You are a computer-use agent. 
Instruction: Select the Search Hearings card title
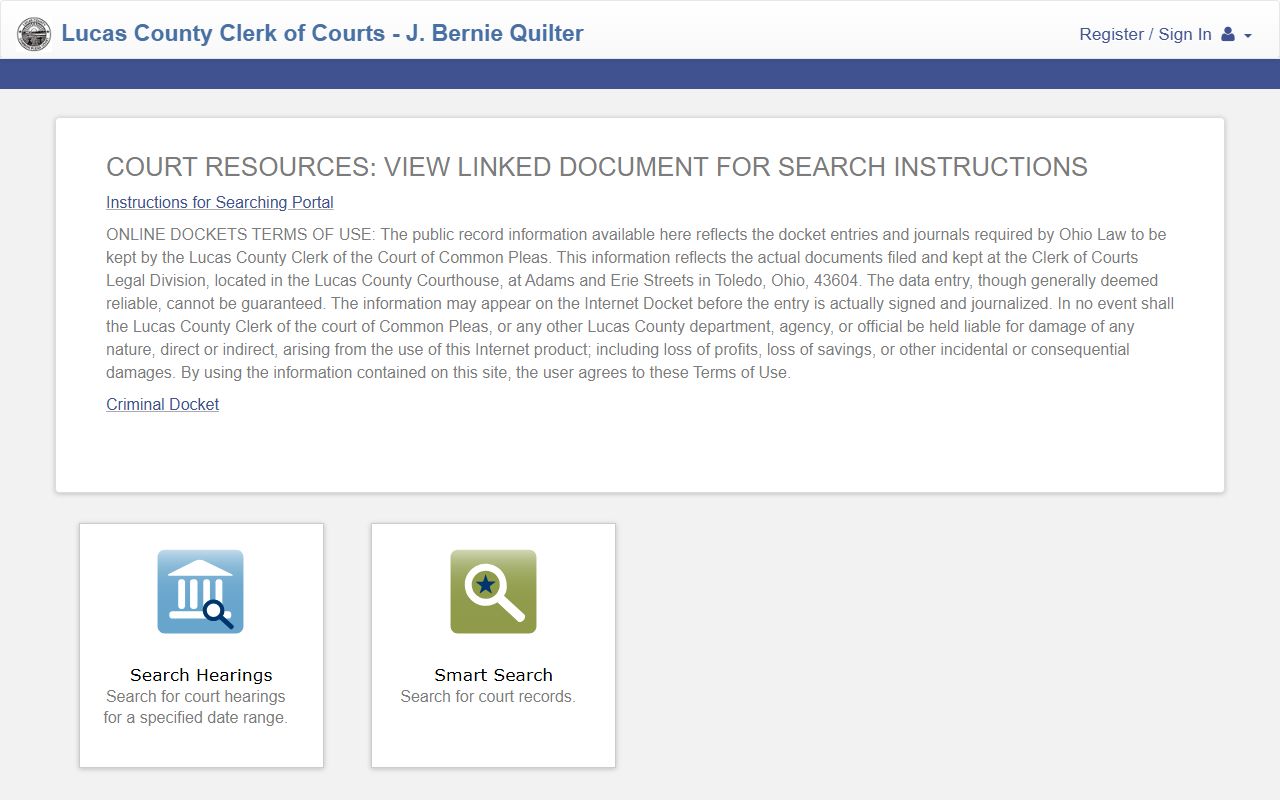(201, 675)
